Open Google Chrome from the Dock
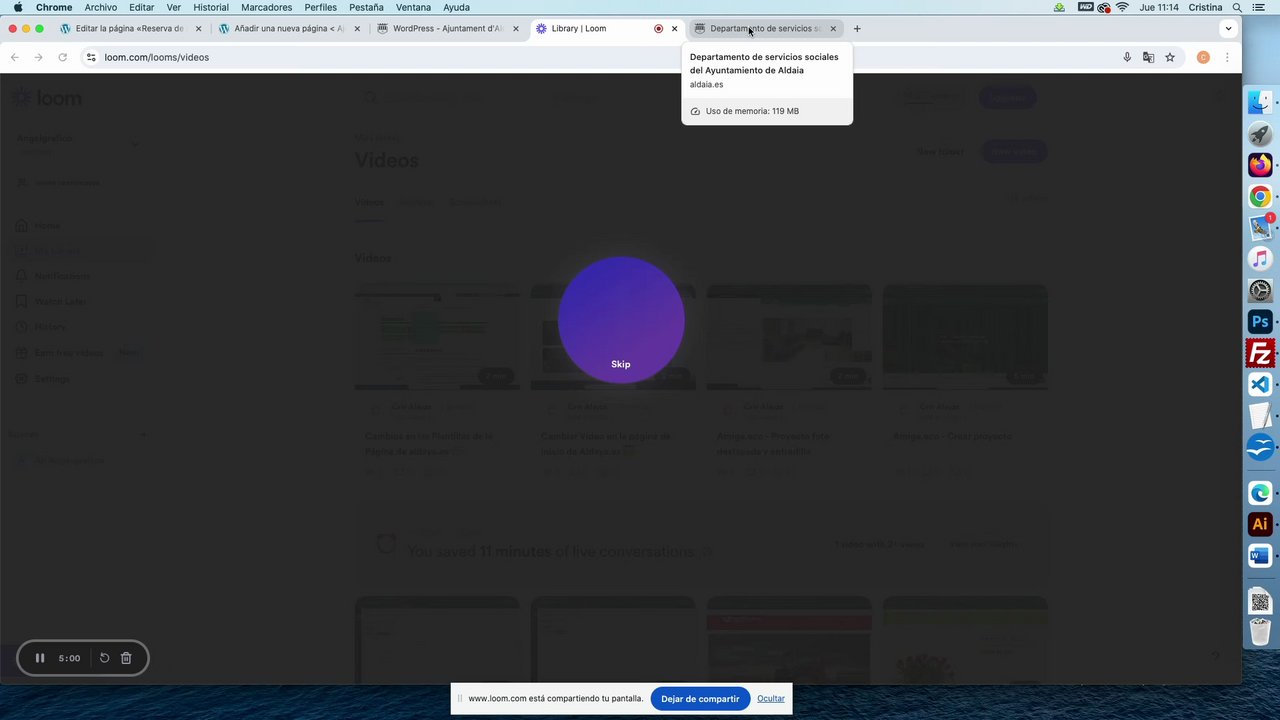This screenshot has height=720, width=1280. (1260, 197)
